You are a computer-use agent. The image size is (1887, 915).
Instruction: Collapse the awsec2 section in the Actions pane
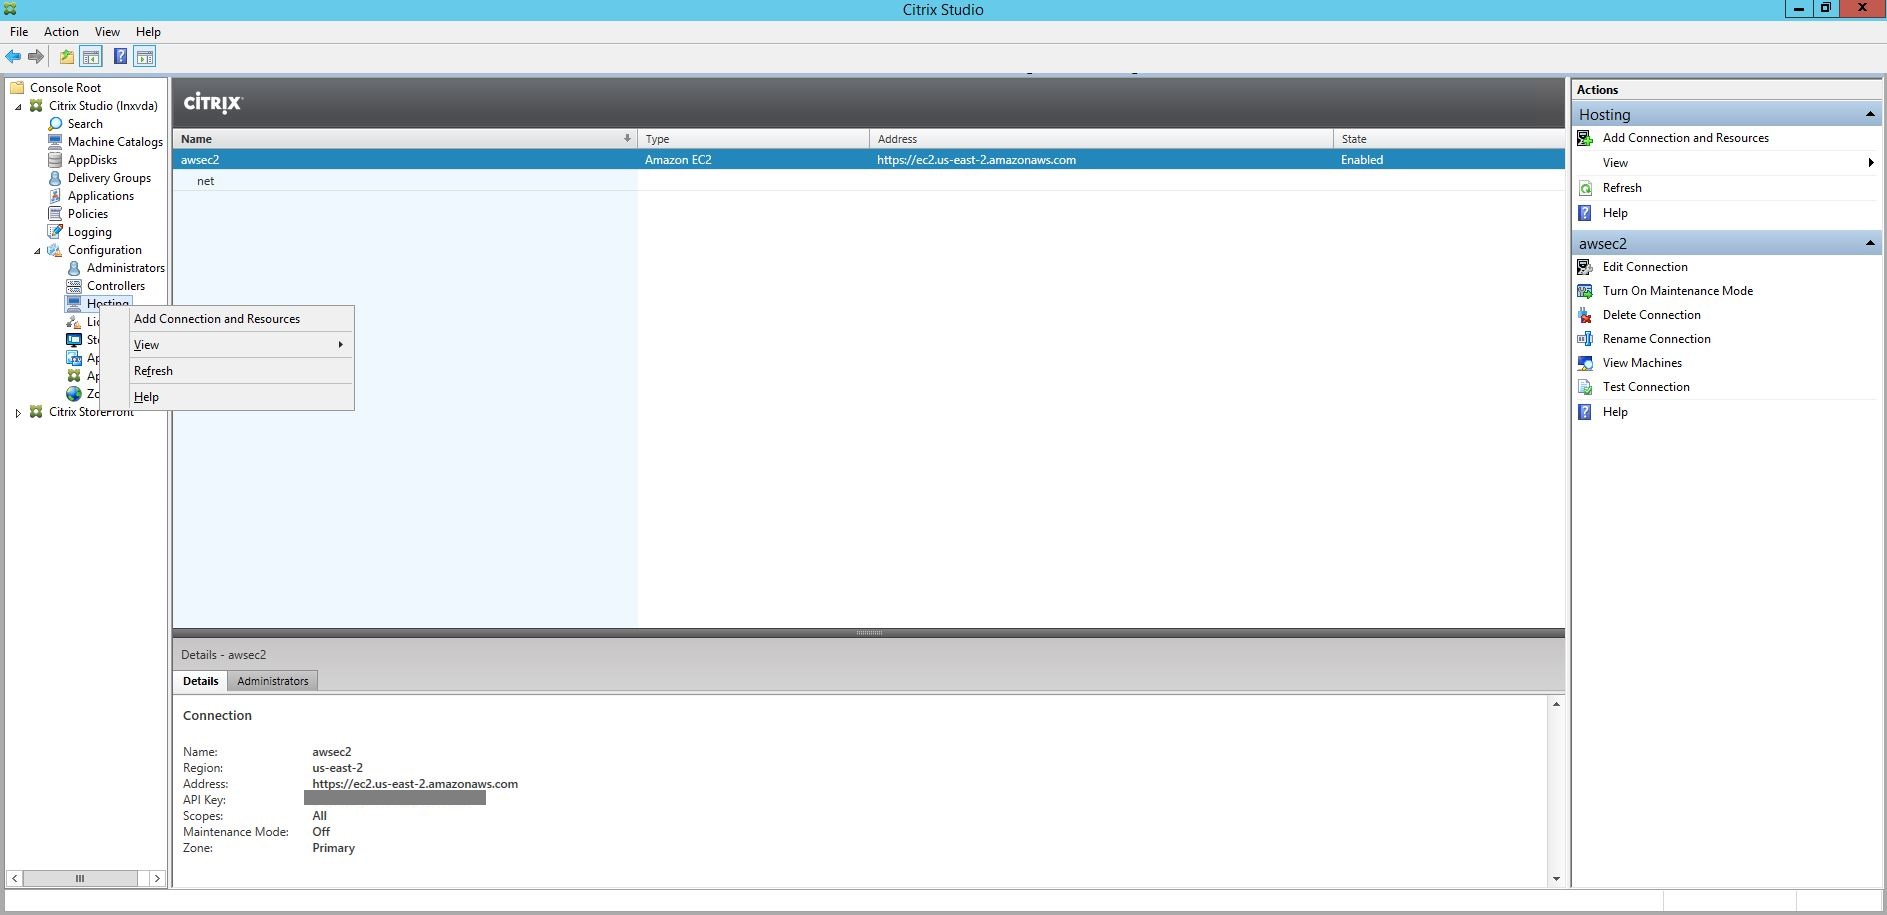click(x=1870, y=244)
